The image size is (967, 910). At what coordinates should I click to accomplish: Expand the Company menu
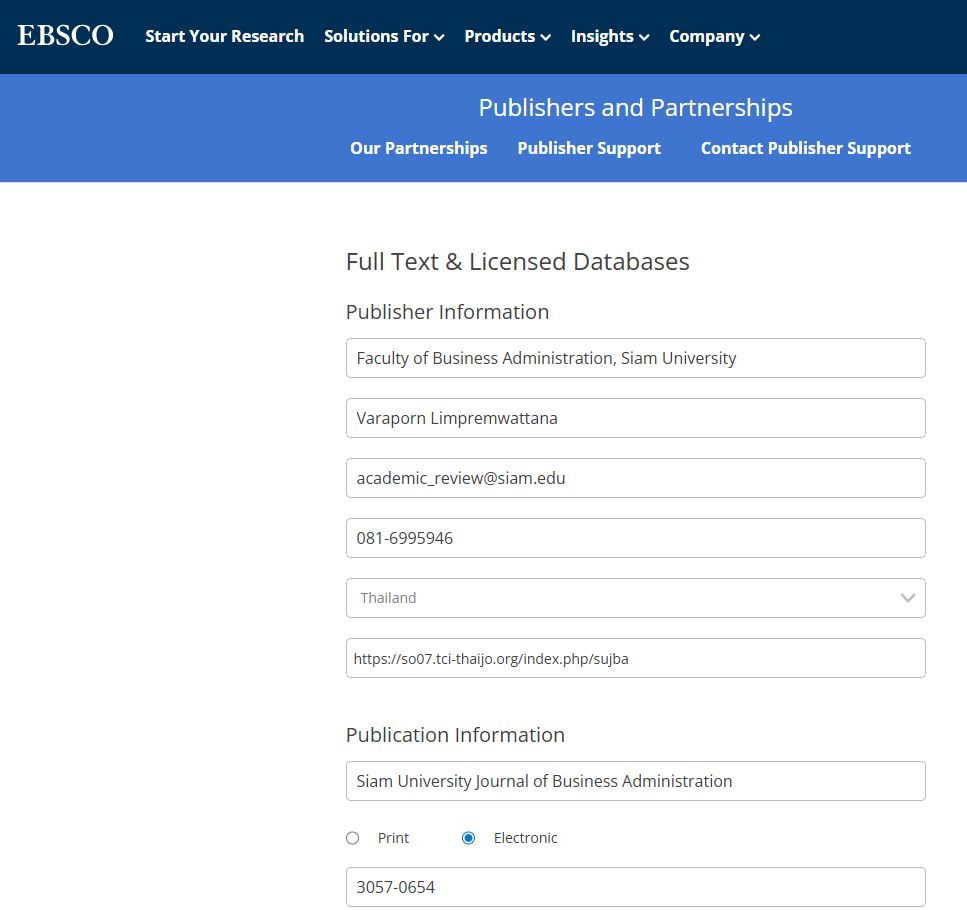[714, 36]
